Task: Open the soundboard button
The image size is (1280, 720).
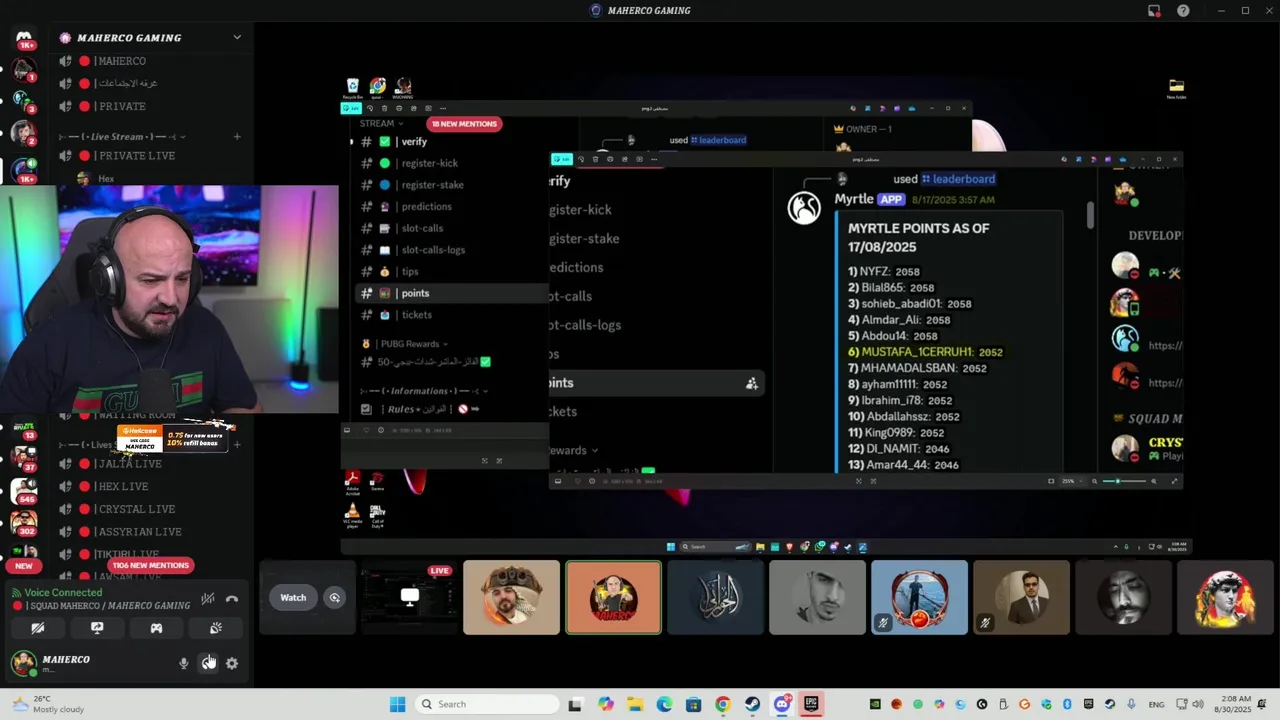Action: click(215, 628)
